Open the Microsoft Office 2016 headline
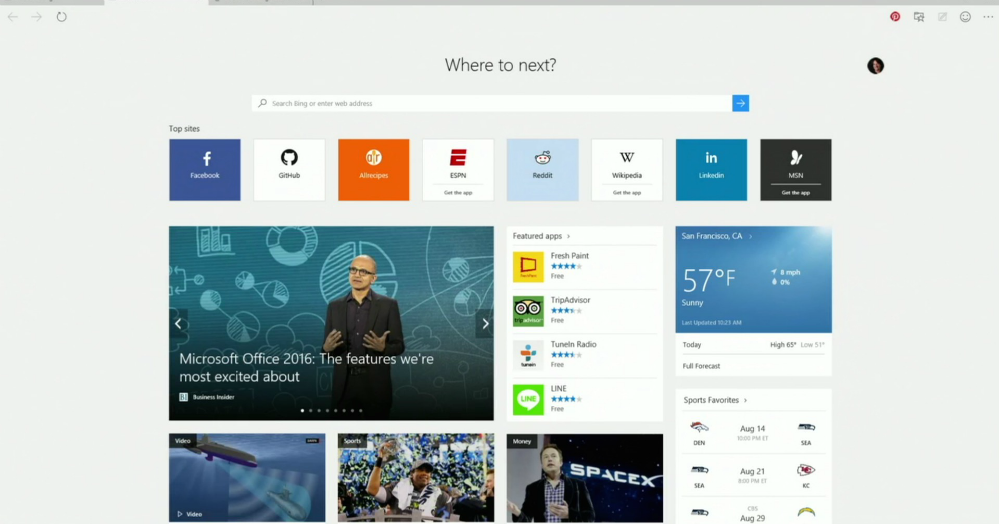Viewport: 999px width, 524px height. coord(306,367)
